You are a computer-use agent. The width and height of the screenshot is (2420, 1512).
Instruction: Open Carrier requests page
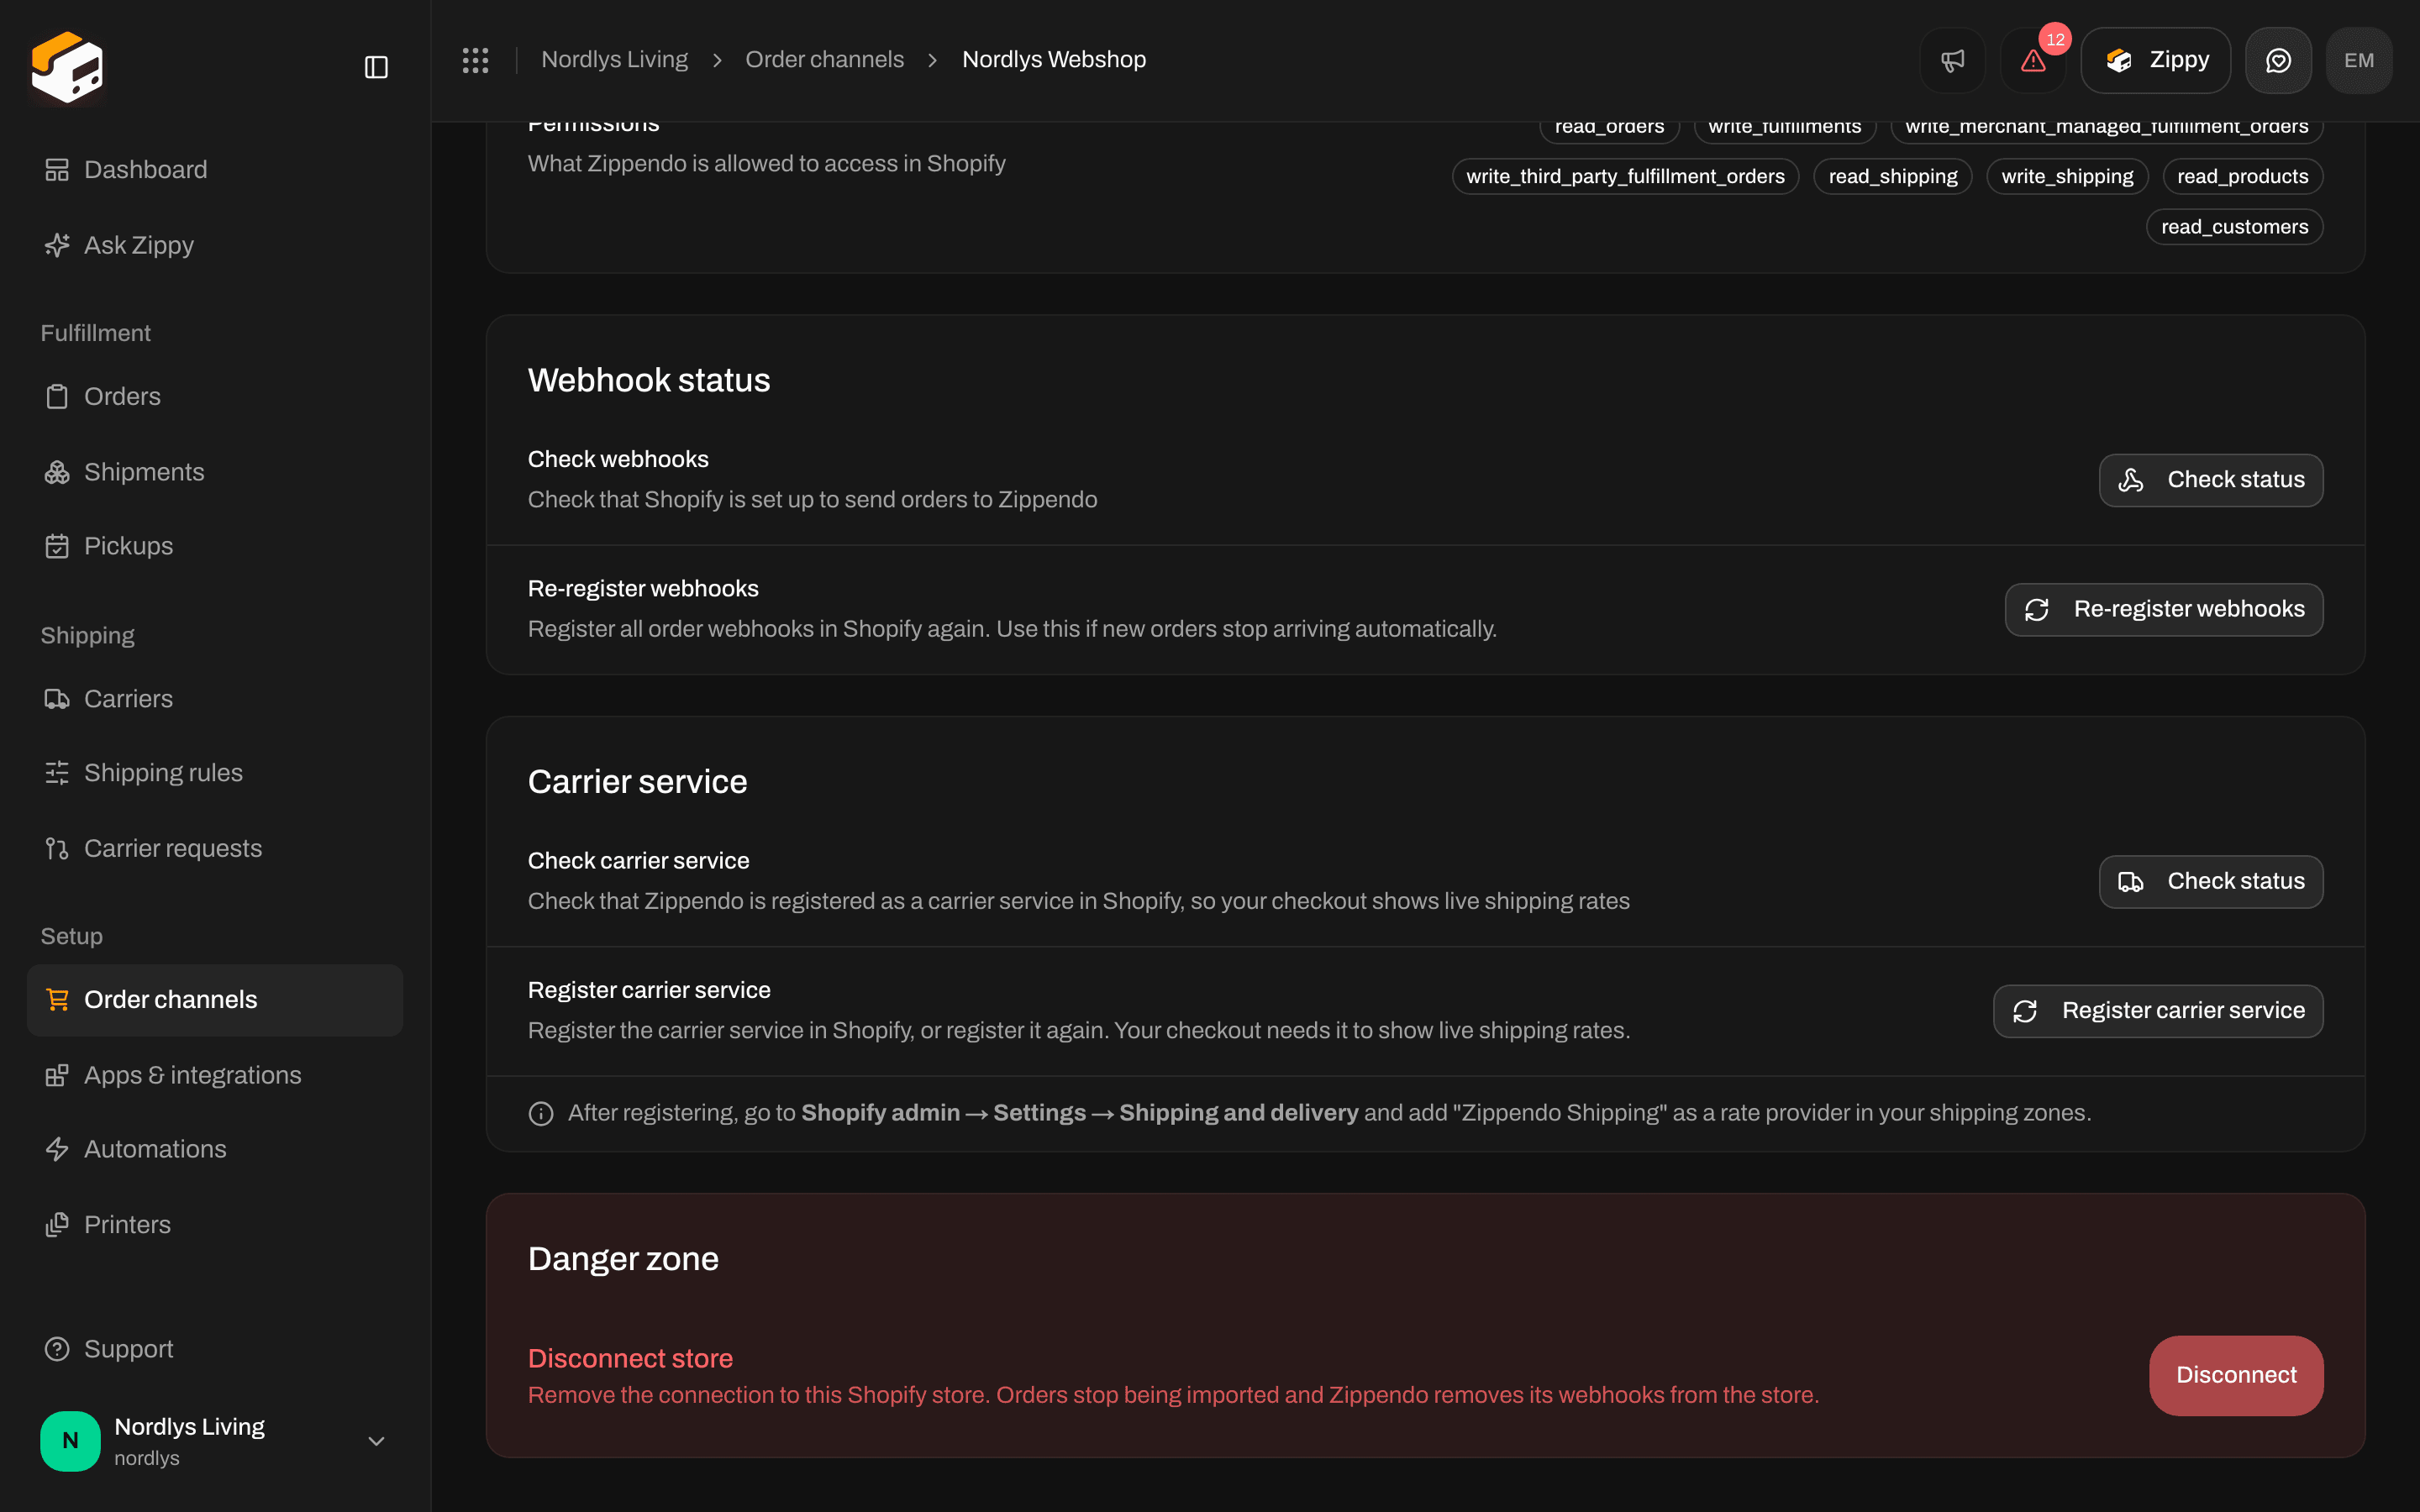click(215, 848)
